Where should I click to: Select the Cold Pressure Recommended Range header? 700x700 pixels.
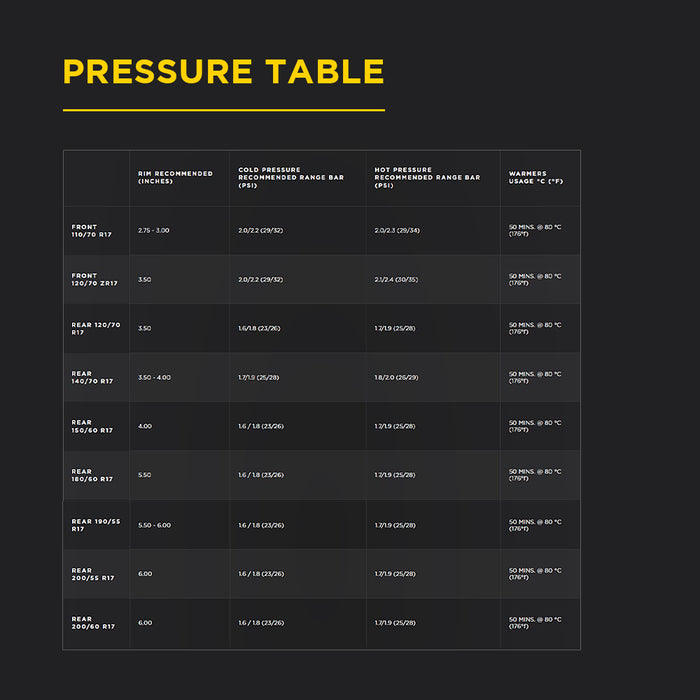[x=290, y=177]
